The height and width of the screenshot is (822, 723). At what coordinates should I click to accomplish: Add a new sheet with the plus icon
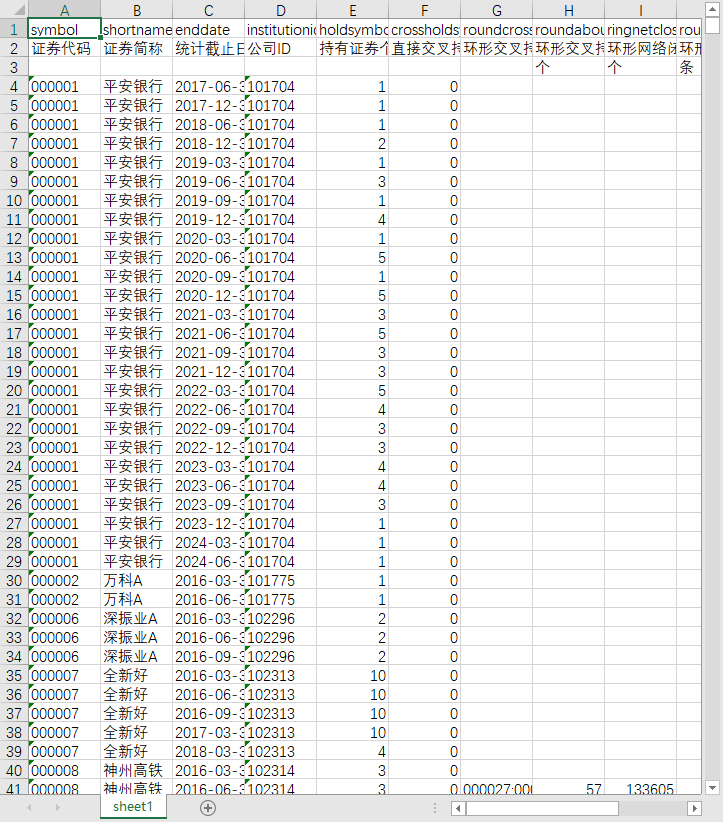click(208, 808)
